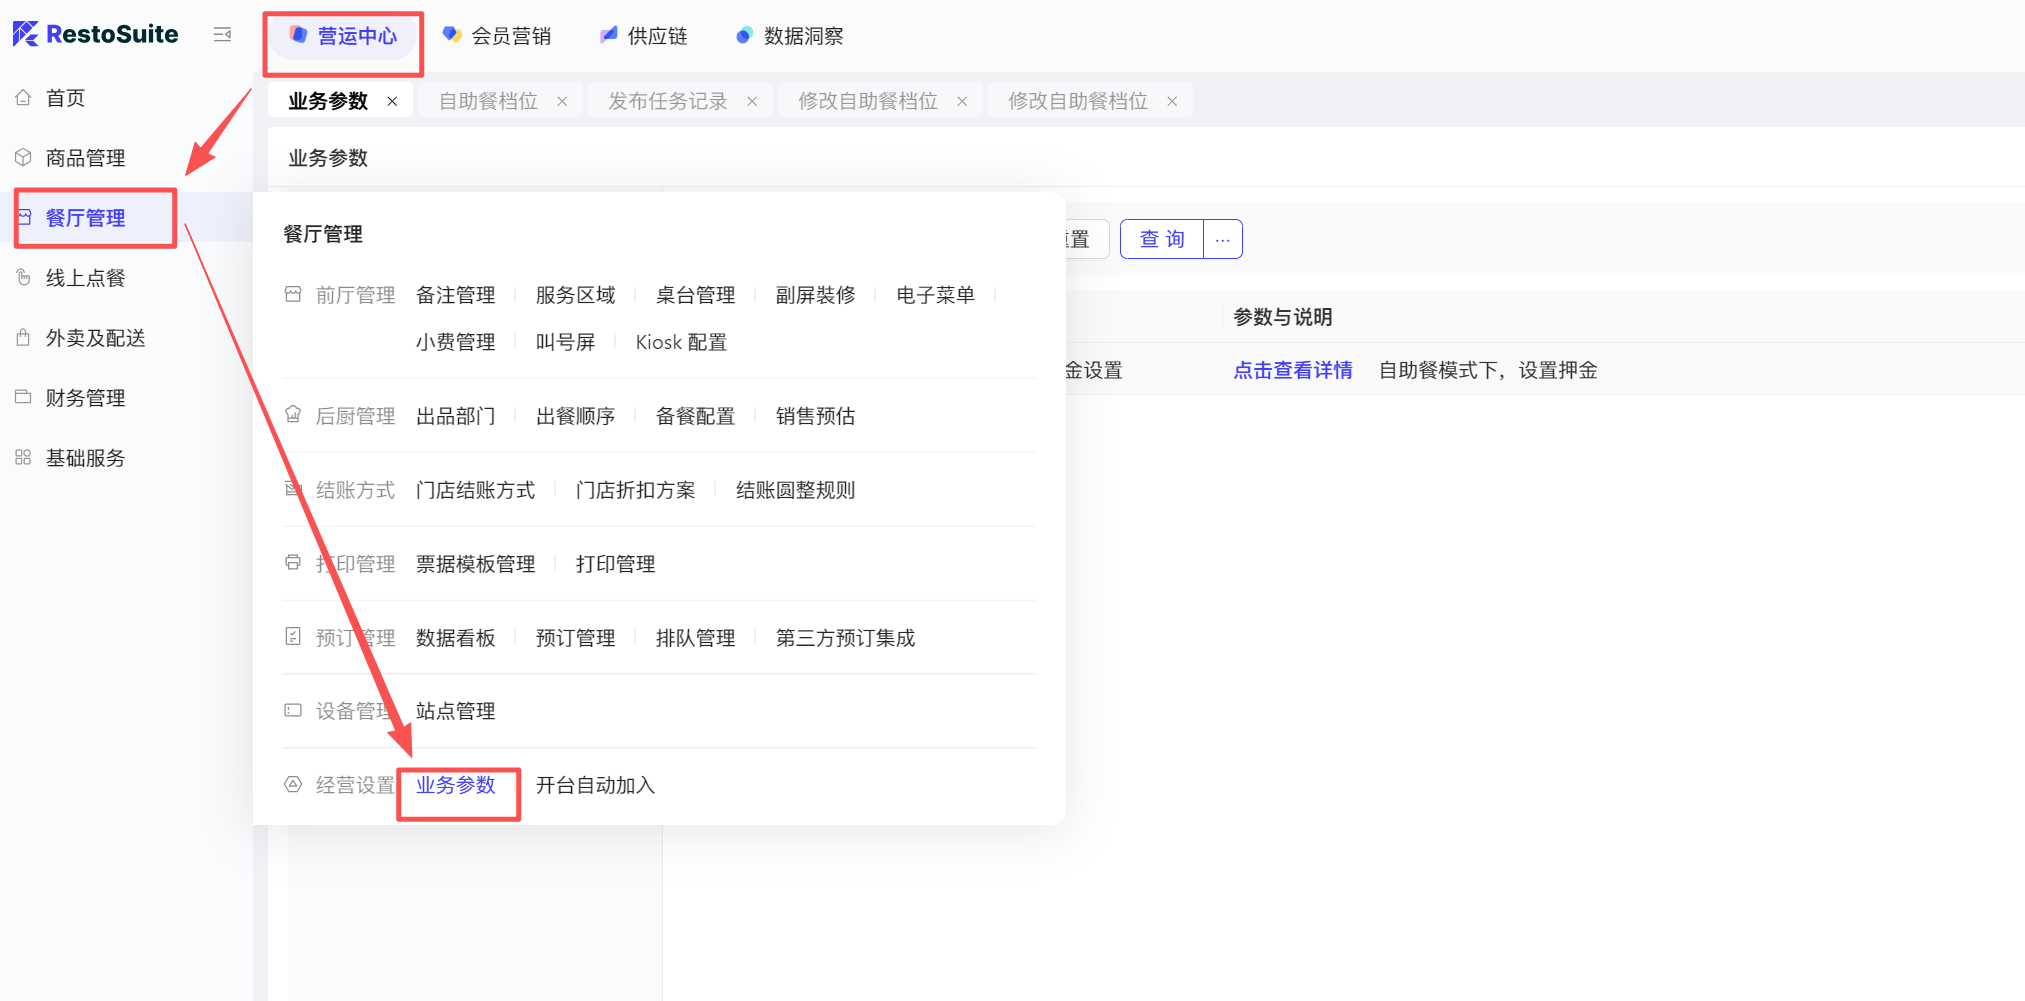The width and height of the screenshot is (2025, 1001).
Task: Click the 供应链 icon in the top navigation
Action: [x=608, y=36]
